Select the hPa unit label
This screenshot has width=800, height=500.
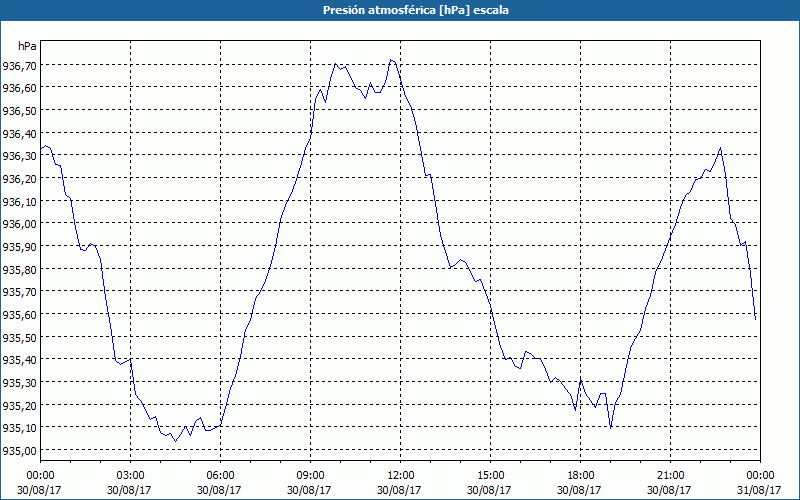pyautogui.click(x=27, y=46)
